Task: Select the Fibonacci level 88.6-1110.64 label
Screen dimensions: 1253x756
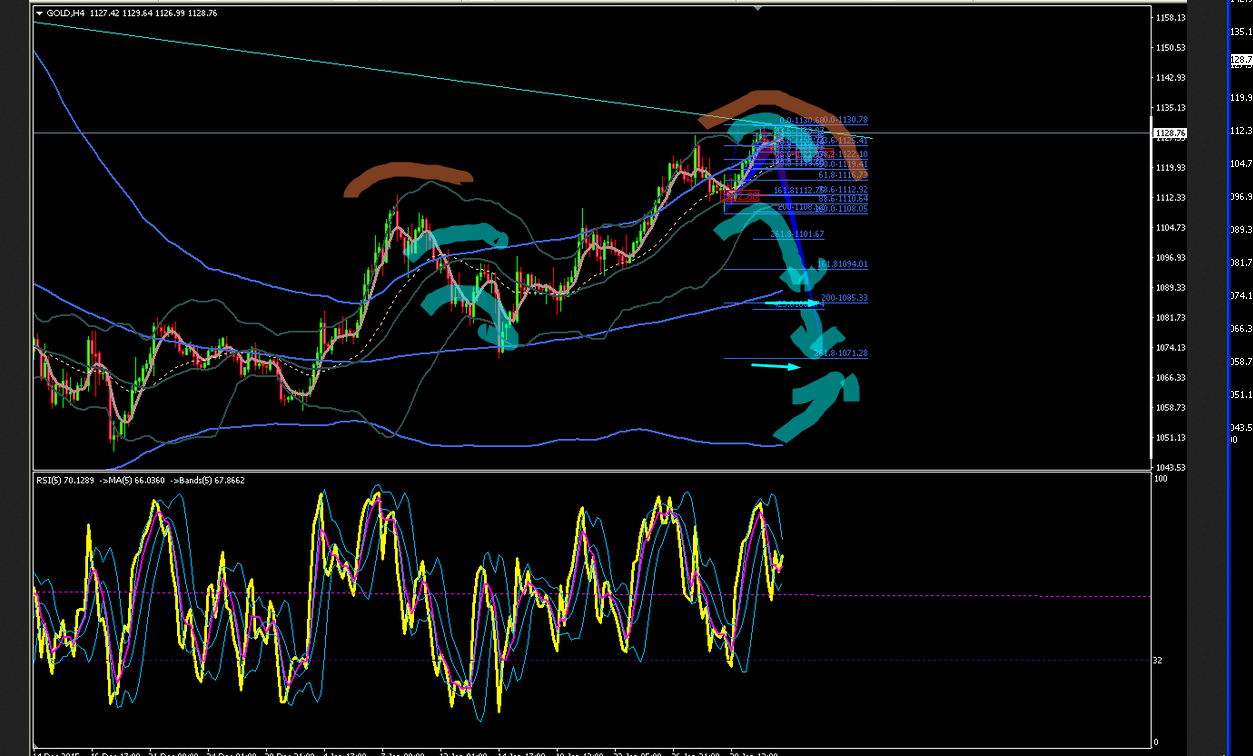Action: [843, 199]
